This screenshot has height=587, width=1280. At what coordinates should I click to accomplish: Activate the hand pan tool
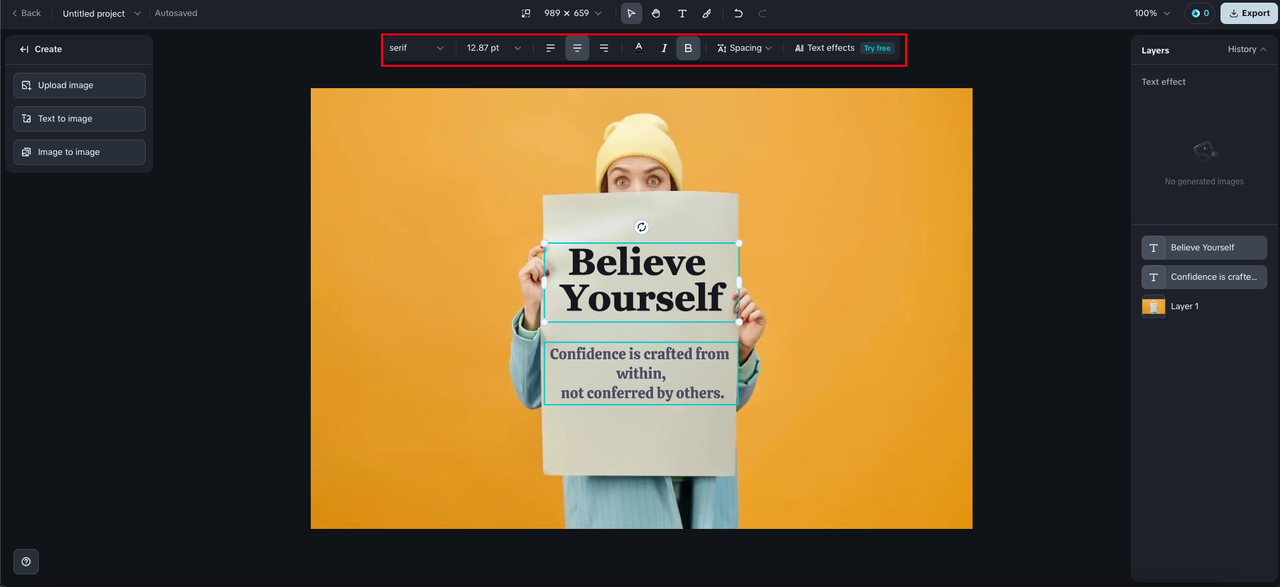pyautogui.click(x=656, y=13)
